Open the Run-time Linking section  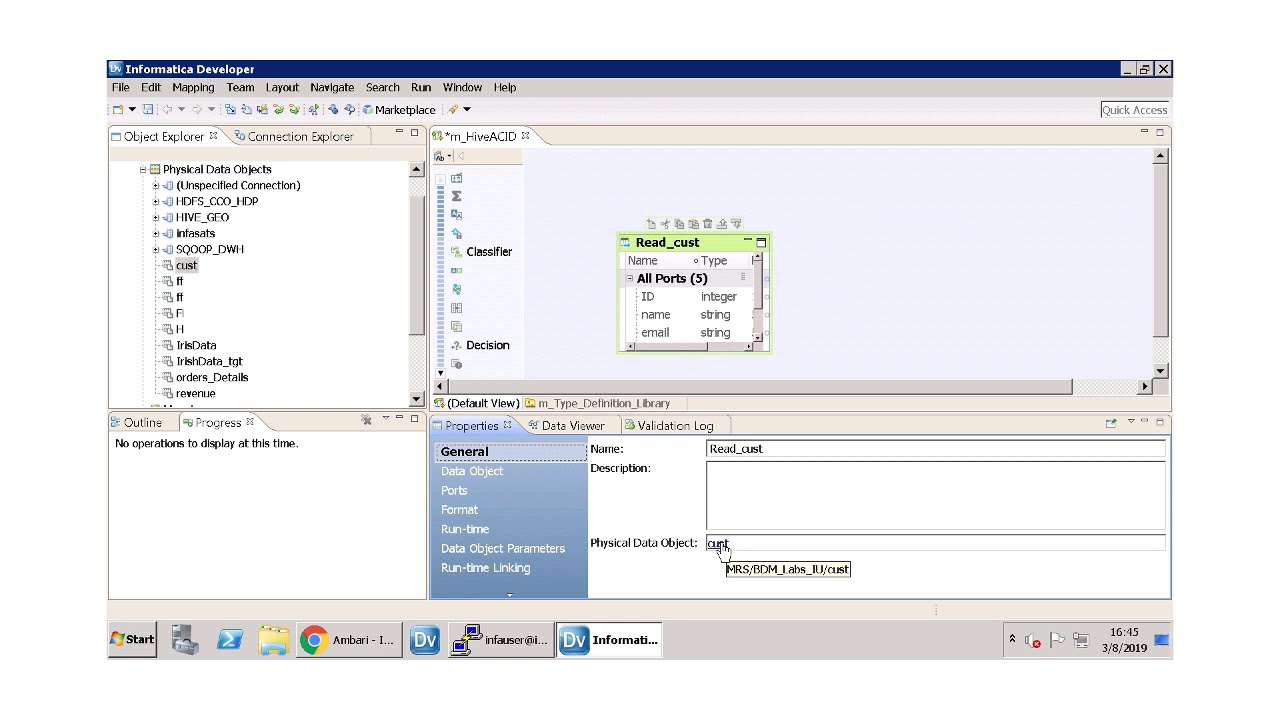[x=486, y=568]
